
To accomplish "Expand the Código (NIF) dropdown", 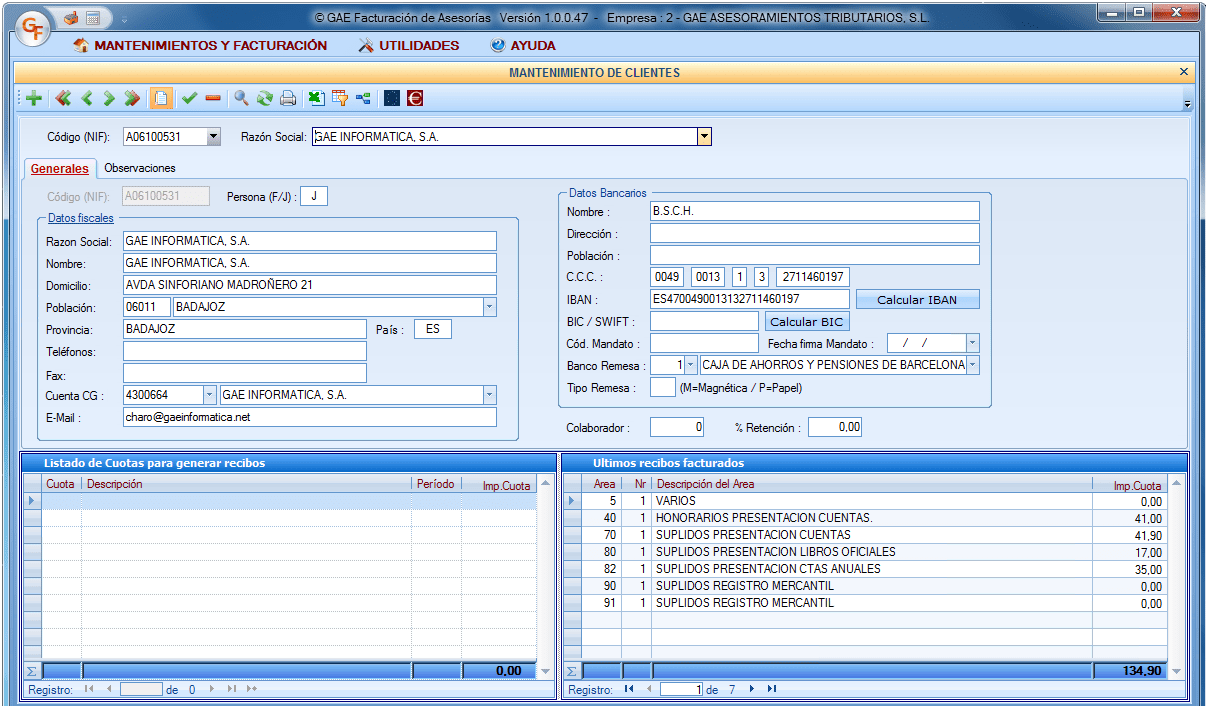I will pyautogui.click(x=213, y=137).
